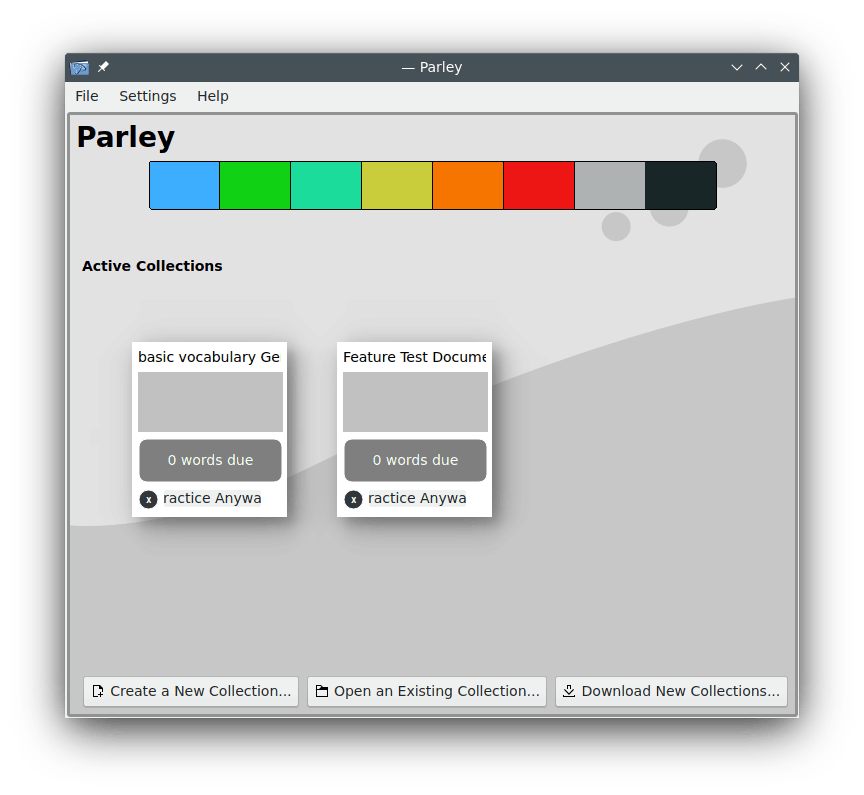Select the bright green legend block

click(255, 186)
